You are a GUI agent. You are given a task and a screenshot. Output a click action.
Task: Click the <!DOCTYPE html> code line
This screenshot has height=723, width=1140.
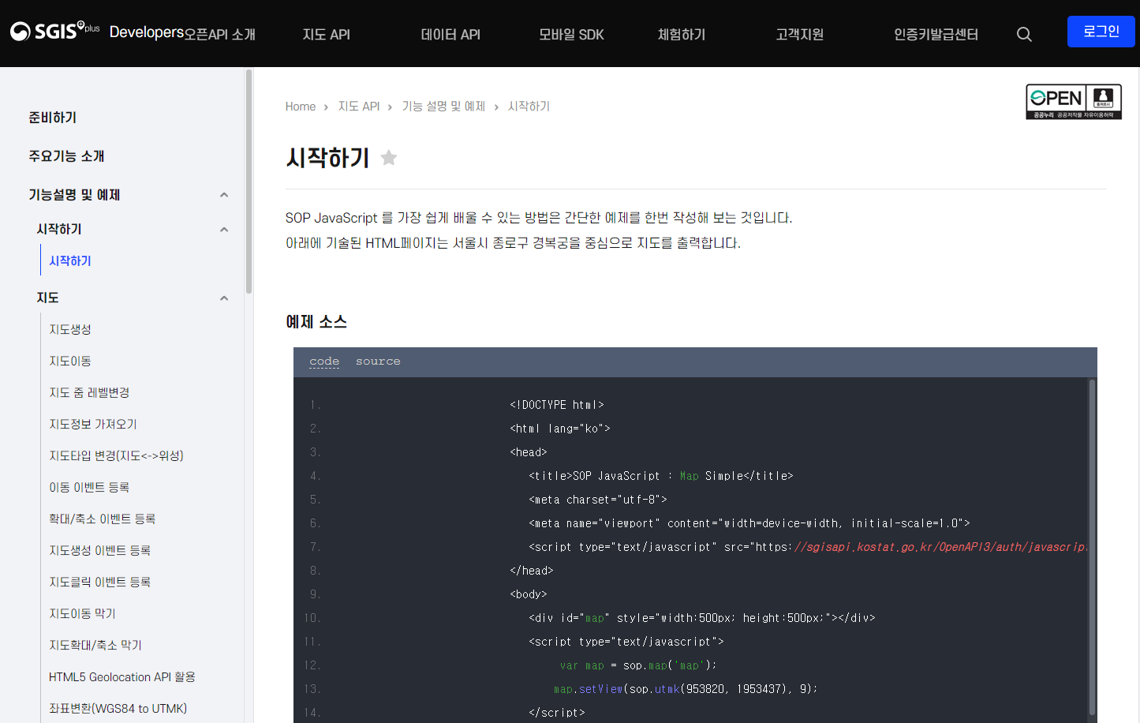click(x=557, y=404)
